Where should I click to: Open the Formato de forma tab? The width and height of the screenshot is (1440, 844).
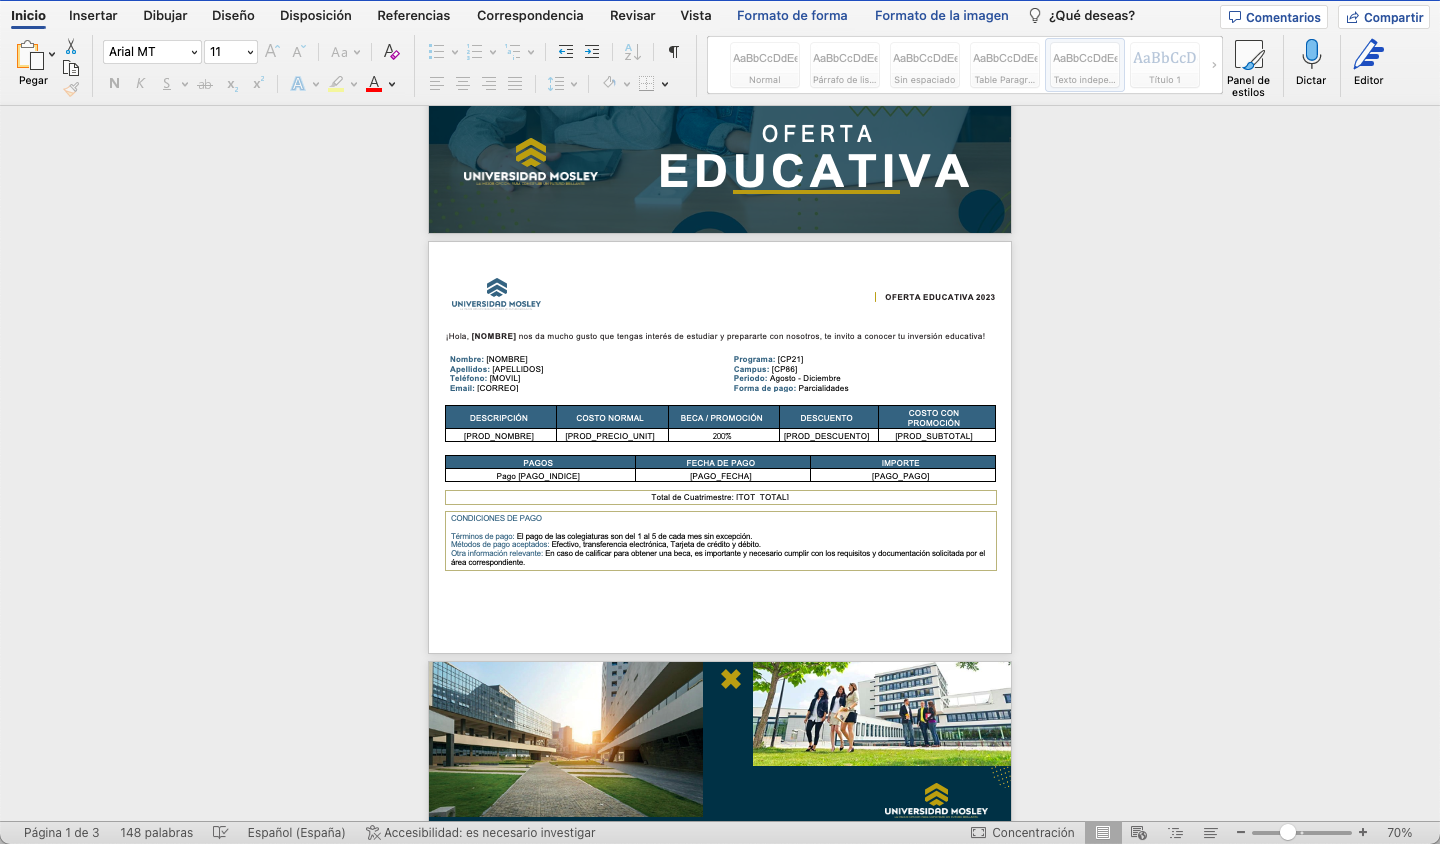click(792, 16)
